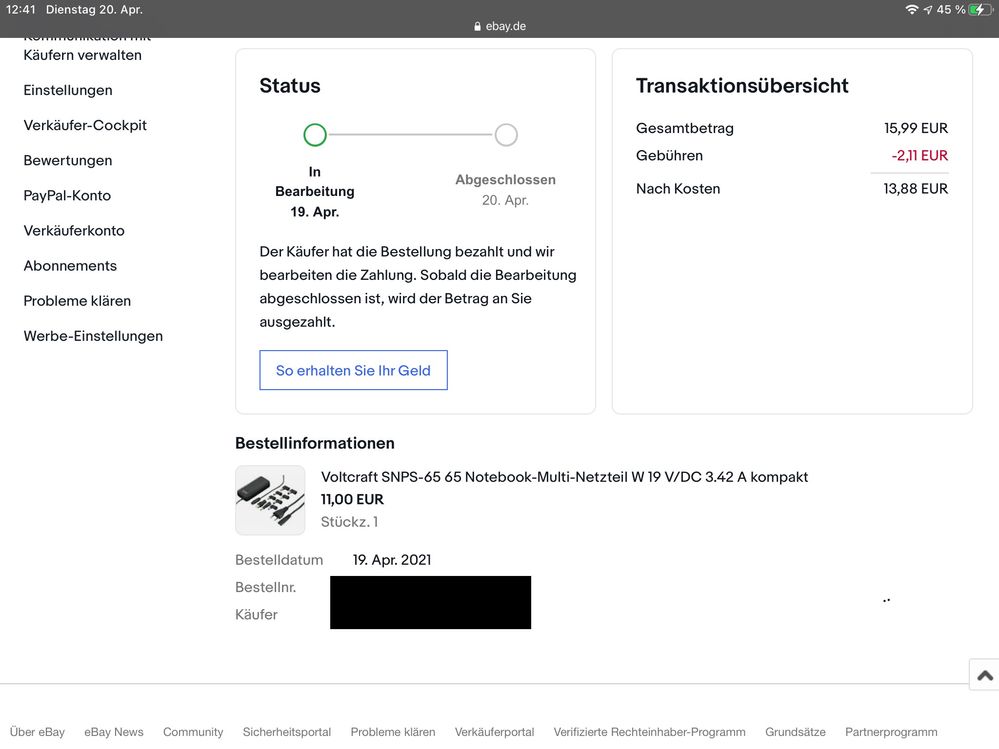This screenshot has height=749, width=999.
Task: Open Werbe-Einstellungen in the sidebar
Action: click(93, 336)
